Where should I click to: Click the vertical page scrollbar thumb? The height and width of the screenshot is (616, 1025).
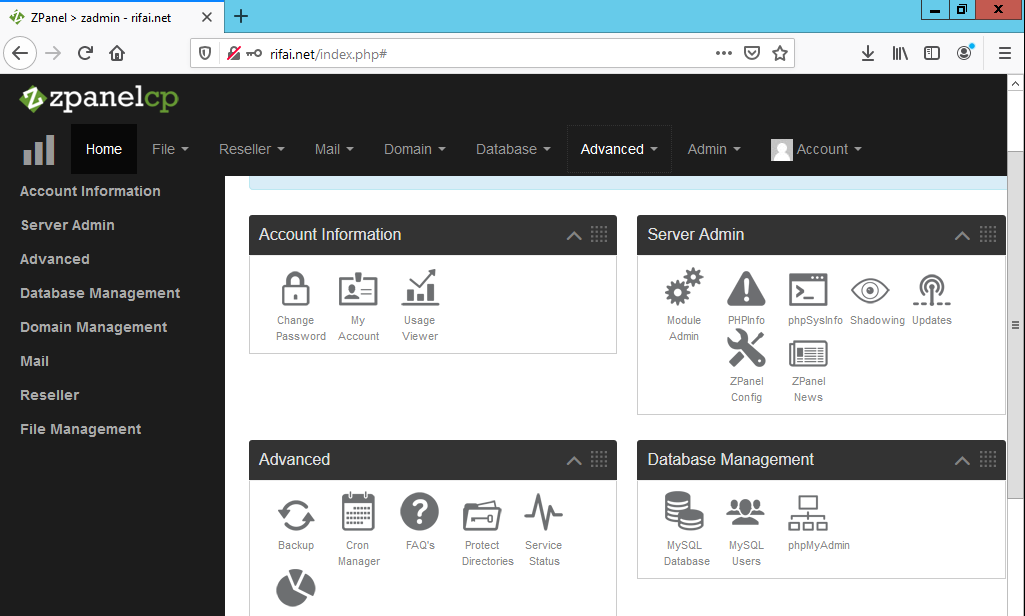[1015, 325]
